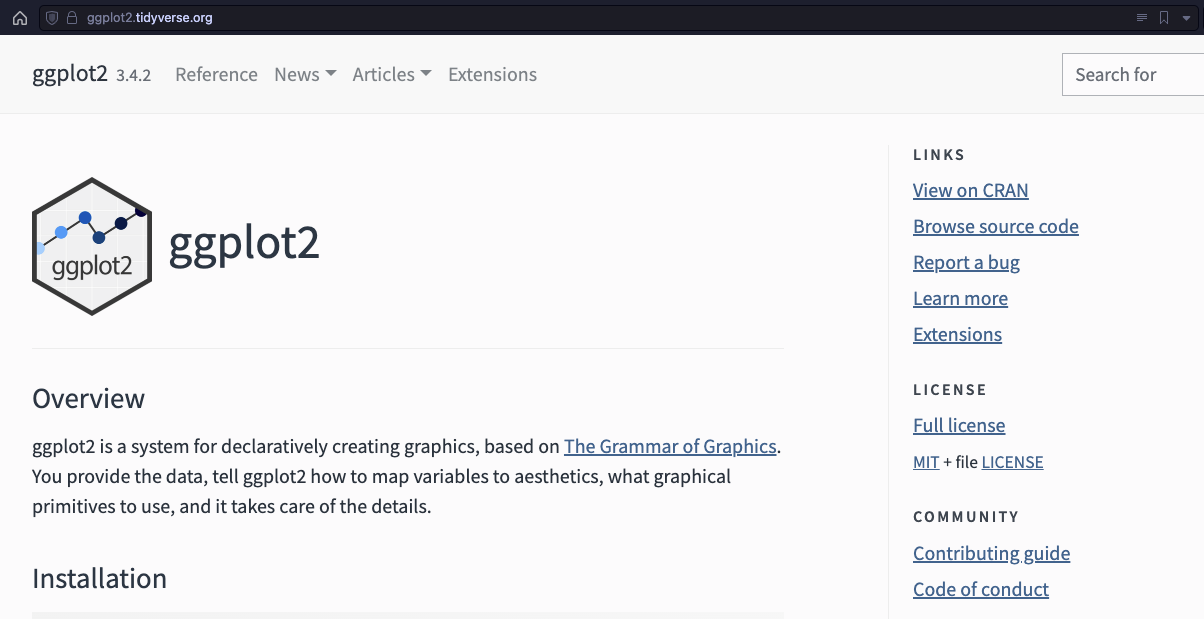1204x619 pixels.
Task: Select the Report a bug link
Action: click(x=966, y=263)
